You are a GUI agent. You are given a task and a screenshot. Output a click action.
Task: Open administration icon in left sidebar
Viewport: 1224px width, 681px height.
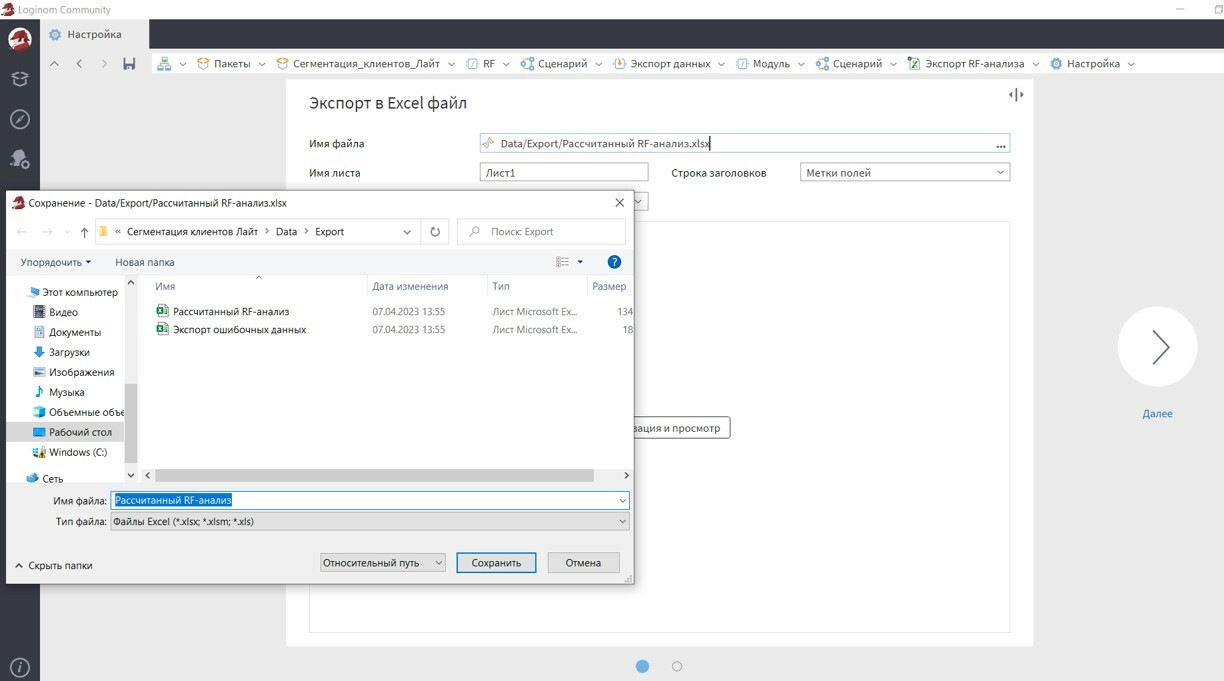[x=20, y=159]
